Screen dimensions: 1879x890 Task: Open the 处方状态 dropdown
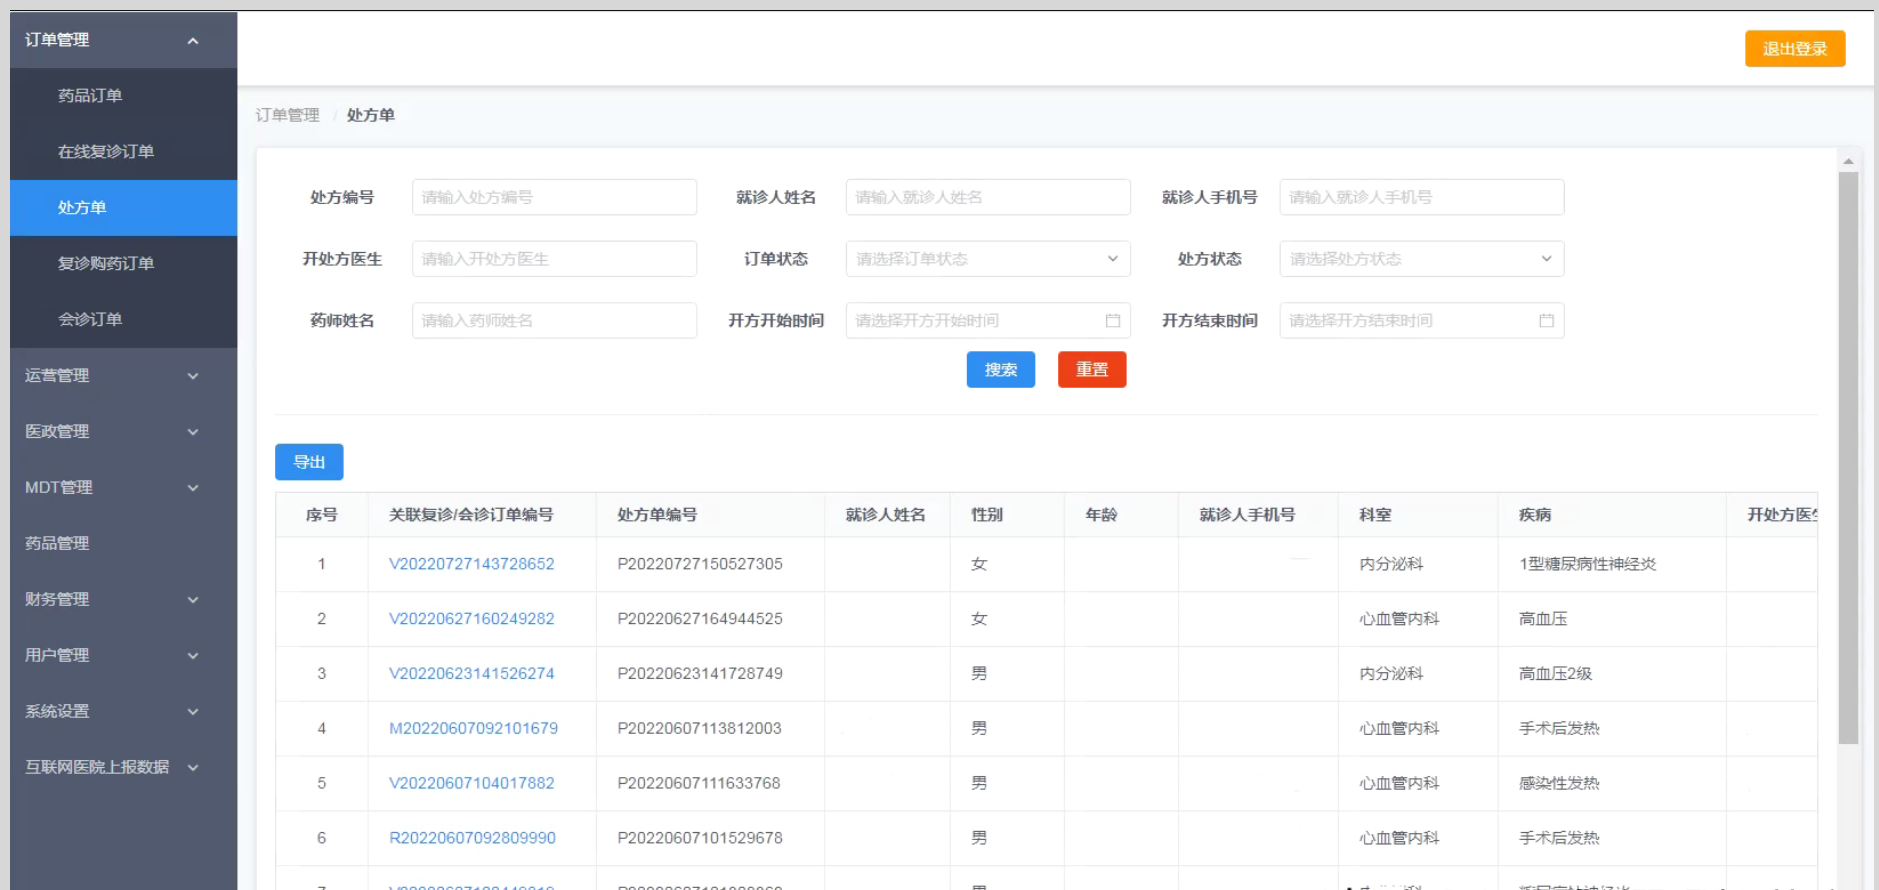pyautogui.click(x=1420, y=259)
